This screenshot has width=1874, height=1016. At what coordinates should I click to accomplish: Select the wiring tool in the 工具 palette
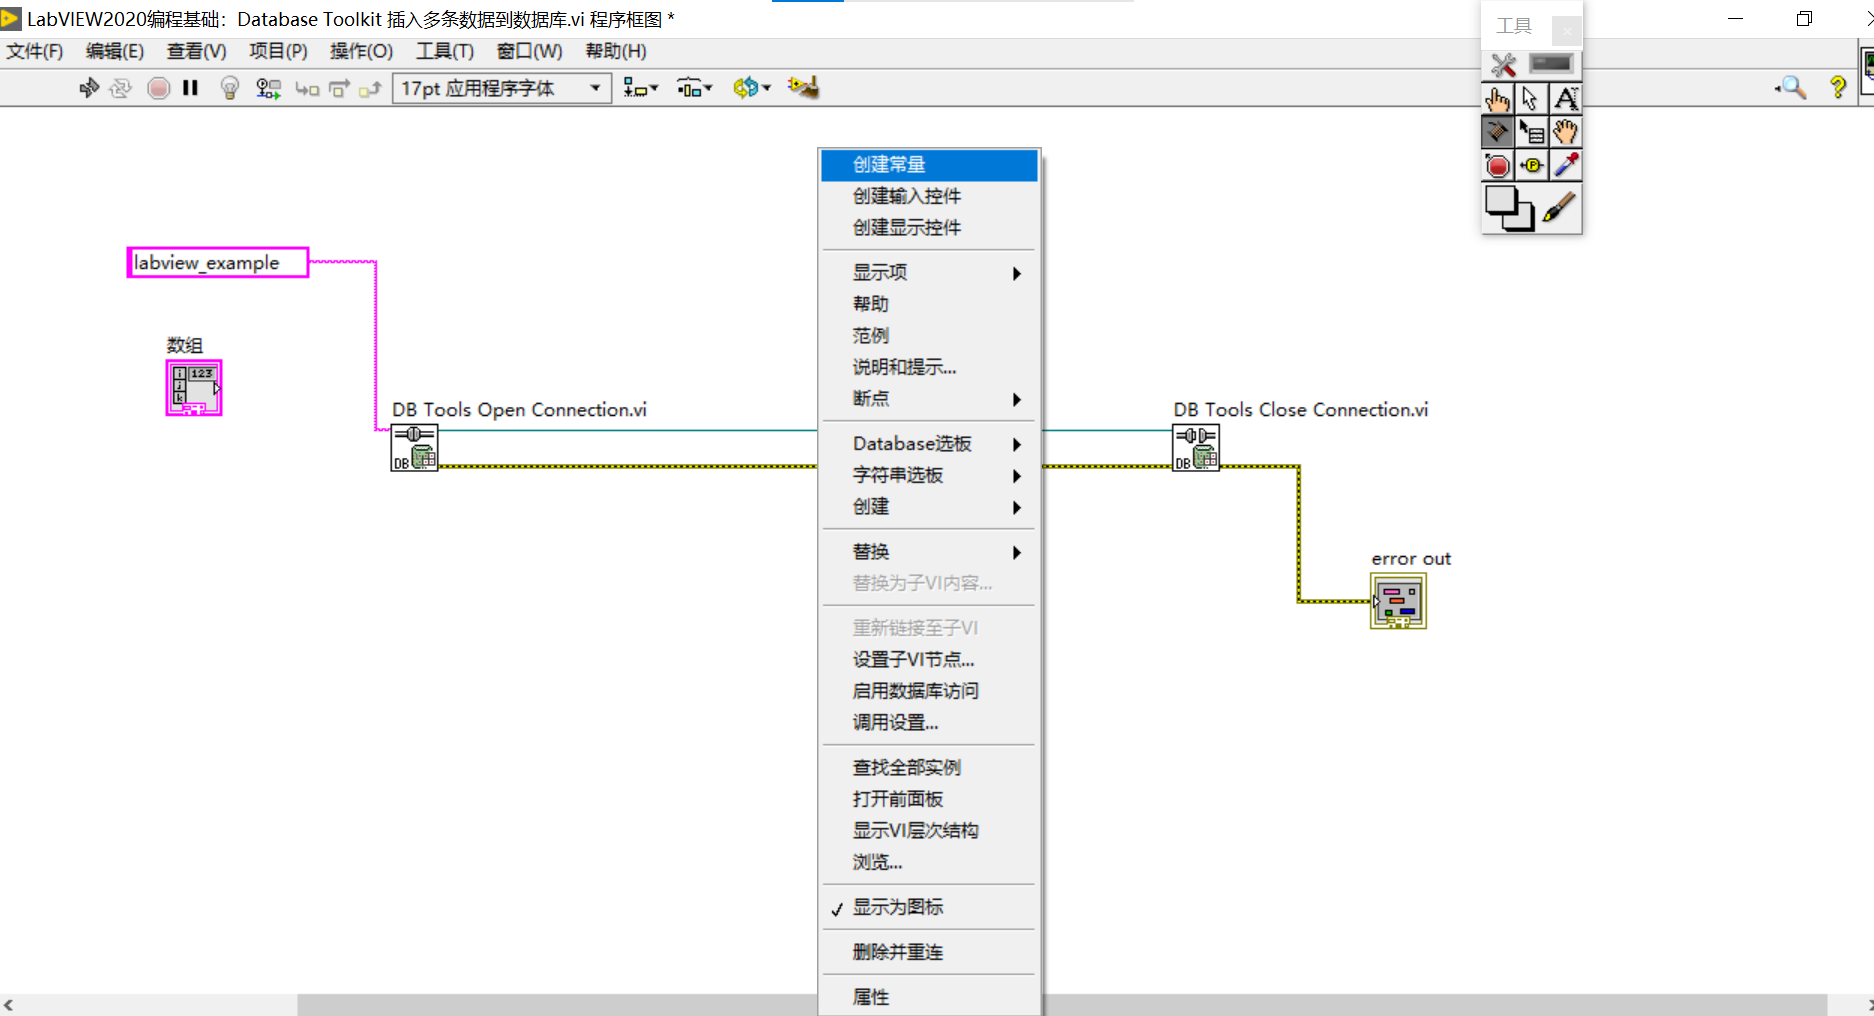tap(1497, 131)
